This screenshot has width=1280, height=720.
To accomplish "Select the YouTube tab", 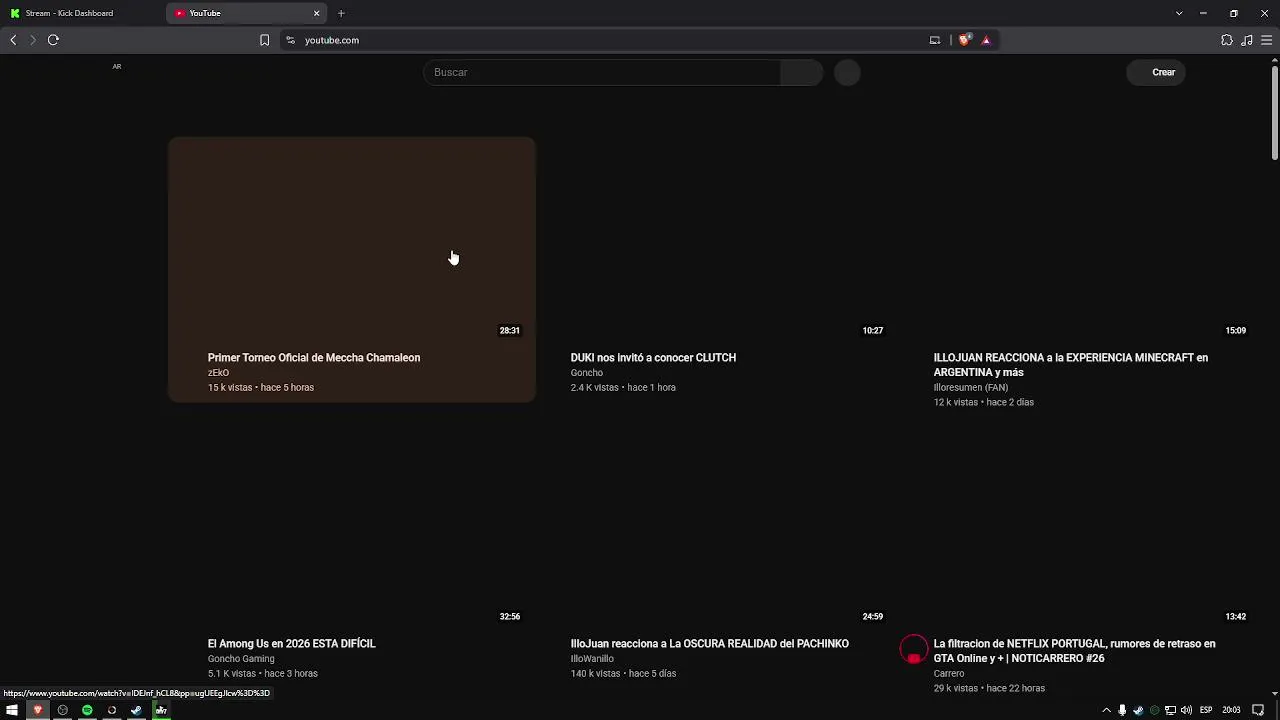I will pos(246,13).
